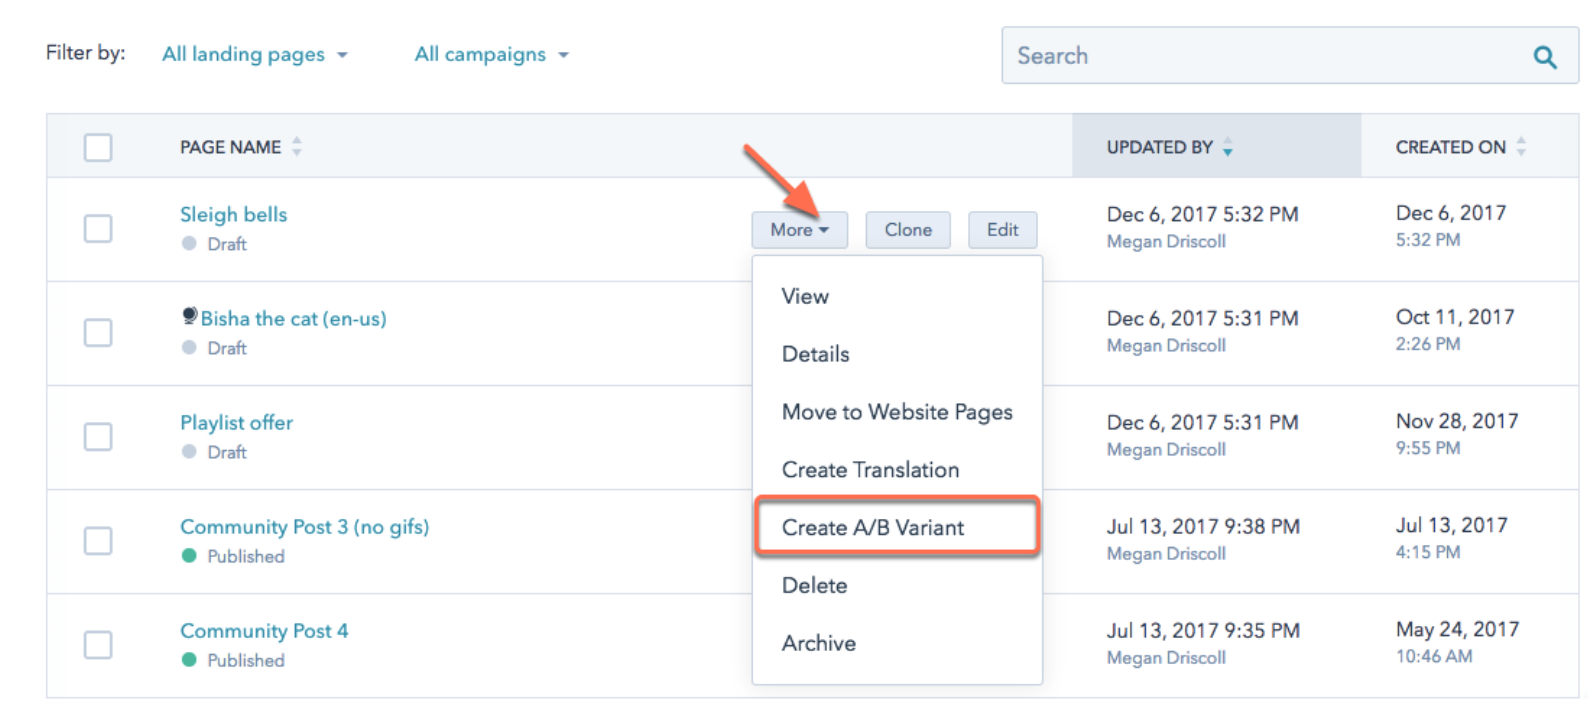Screen dimensions: 1588x704
Task: Select Archive from the More menu
Action: (818, 643)
